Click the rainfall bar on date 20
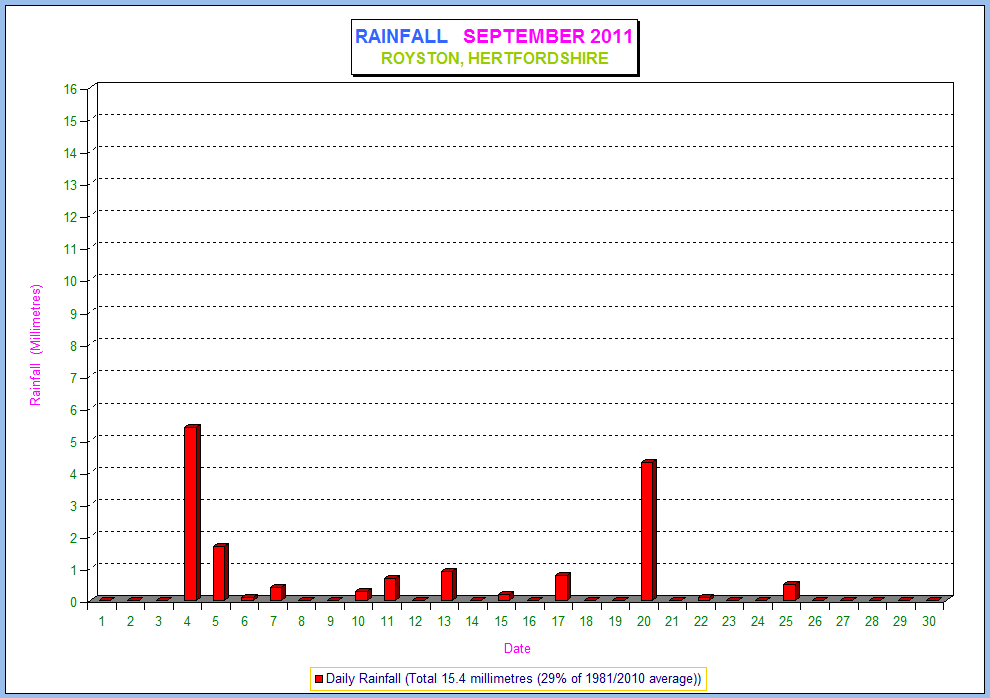Screen dimensions: 990x698 648,531
